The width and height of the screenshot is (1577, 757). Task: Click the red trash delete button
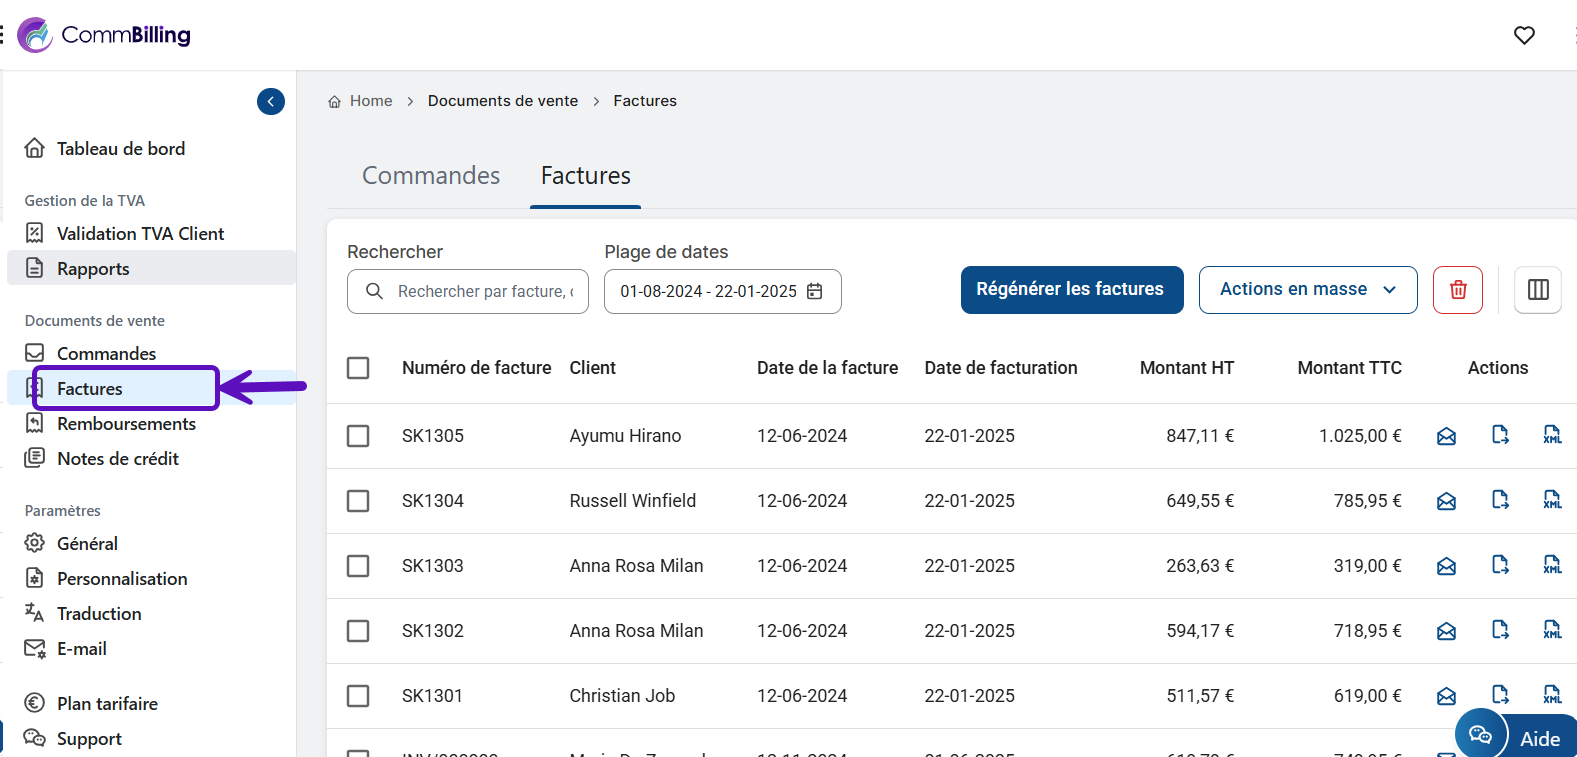[1458, 290]
